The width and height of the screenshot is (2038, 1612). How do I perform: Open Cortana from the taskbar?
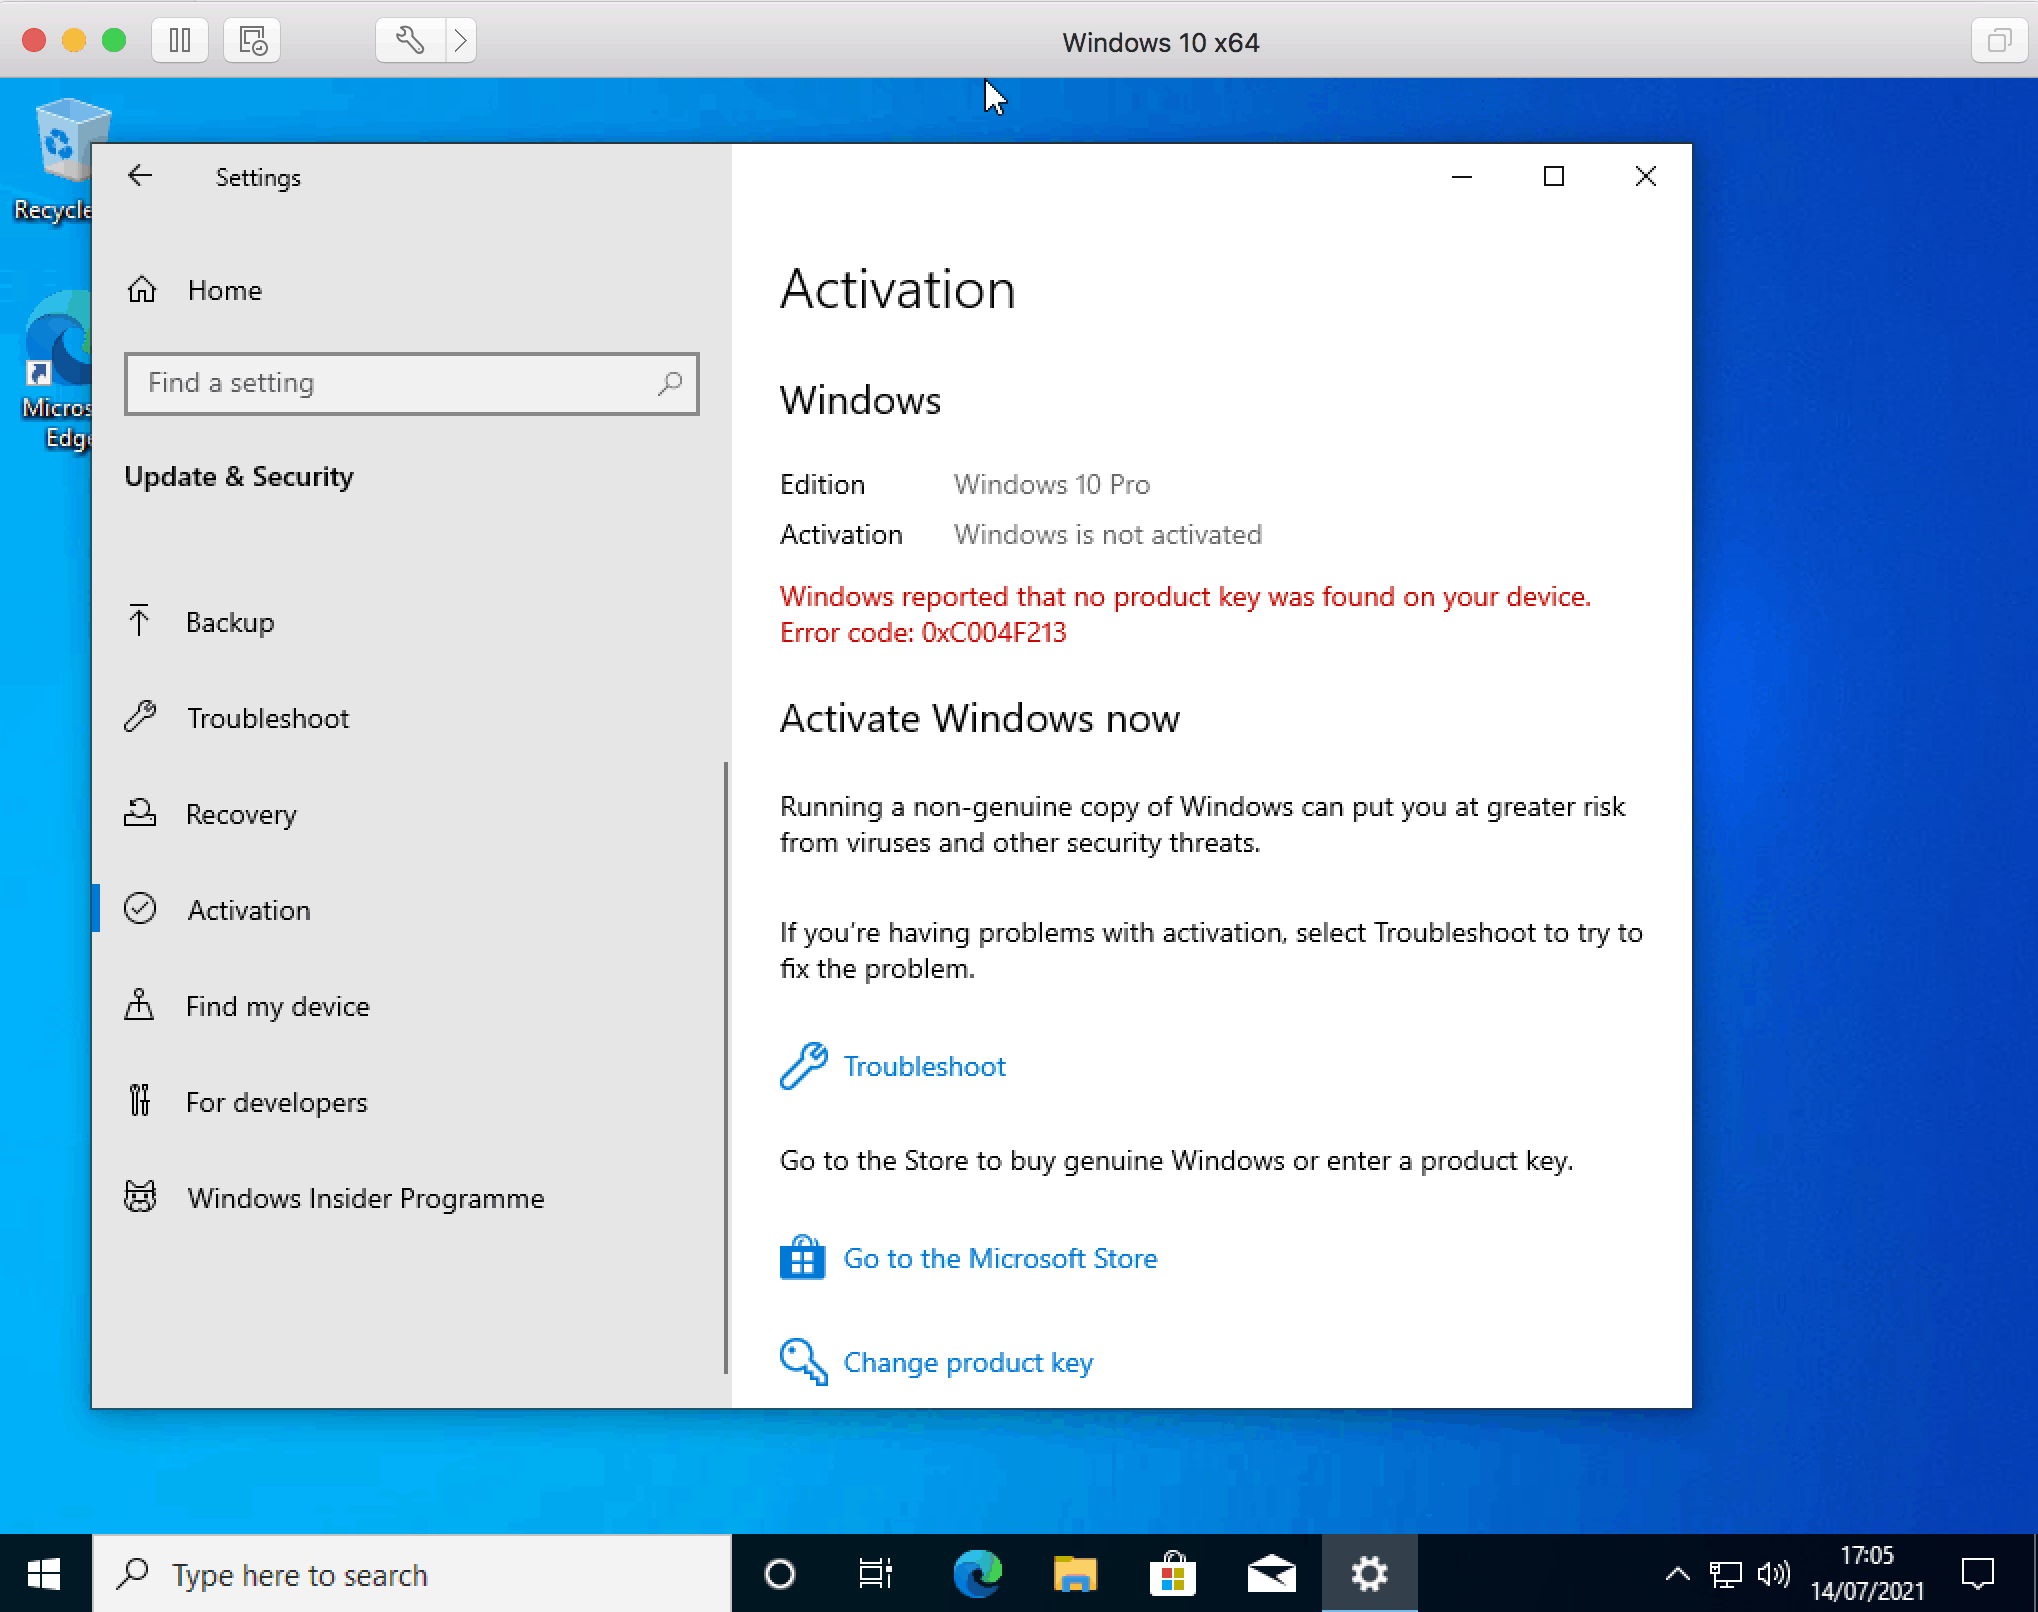click(780, 1574)
